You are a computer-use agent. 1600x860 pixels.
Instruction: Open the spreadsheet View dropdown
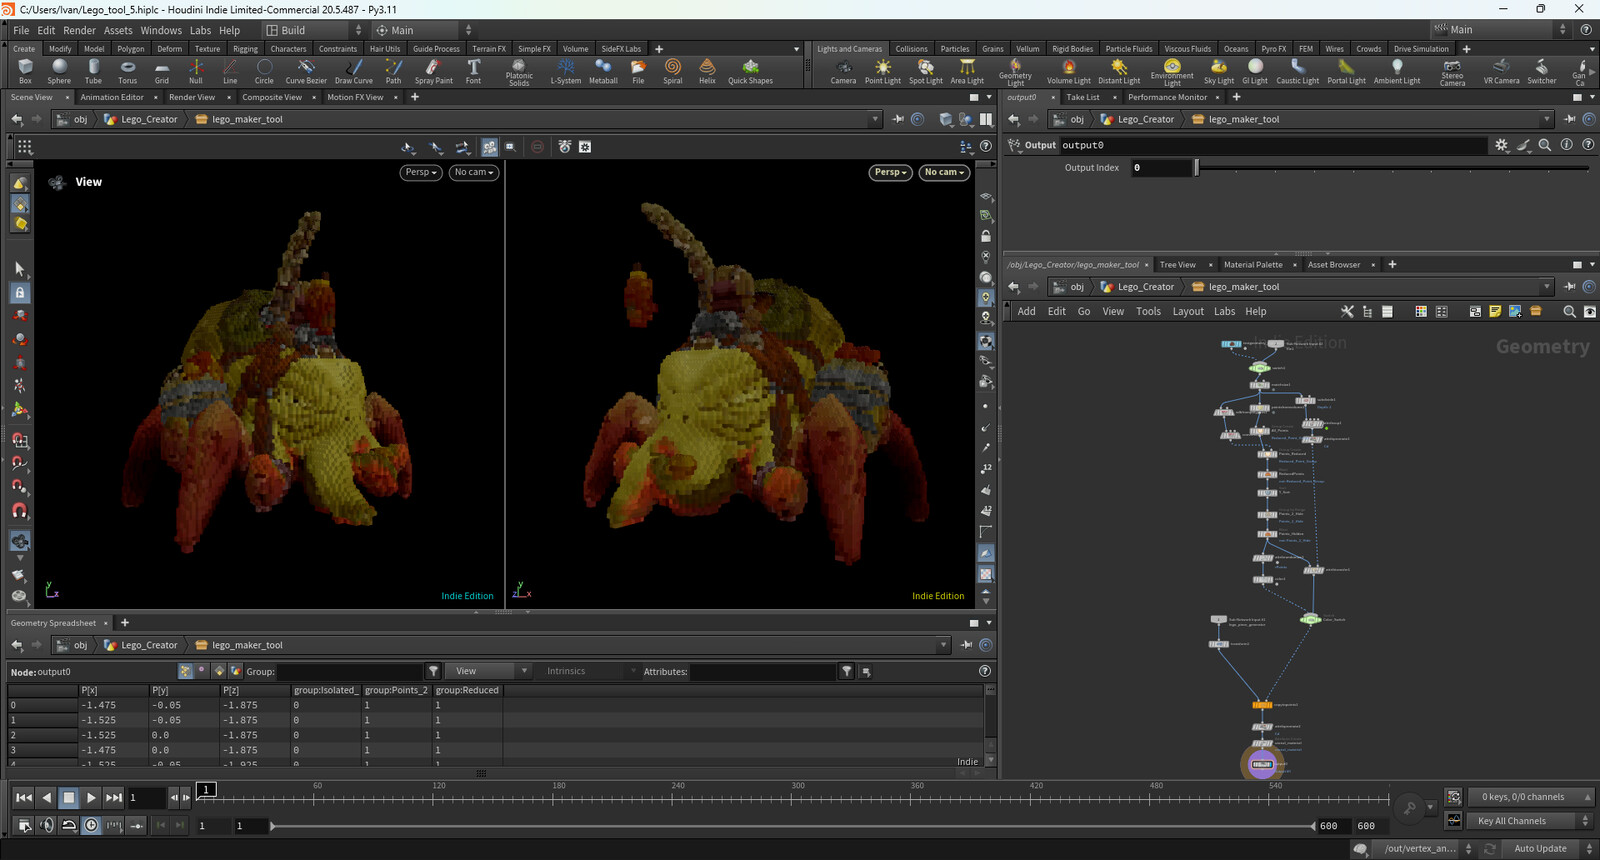pos(486,671)
